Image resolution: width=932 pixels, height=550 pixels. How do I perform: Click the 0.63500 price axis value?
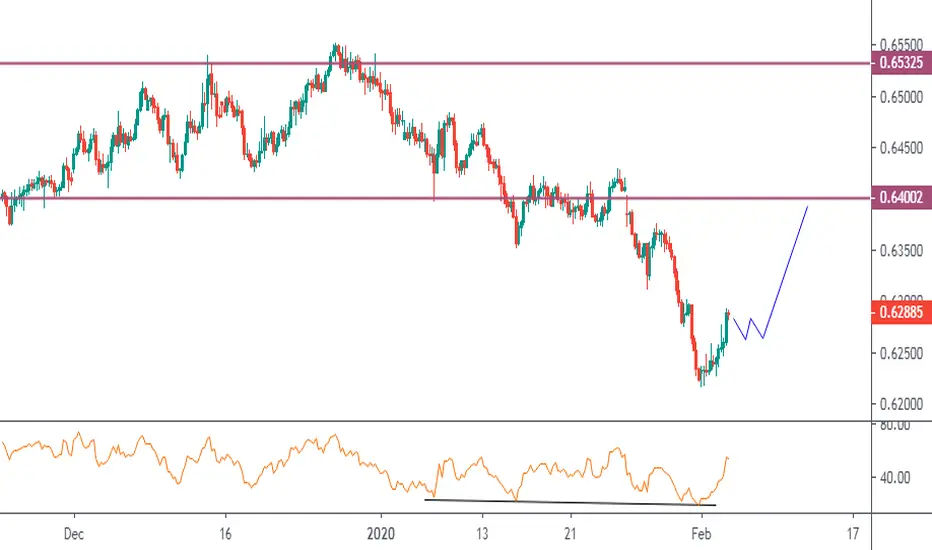(901, 250)
